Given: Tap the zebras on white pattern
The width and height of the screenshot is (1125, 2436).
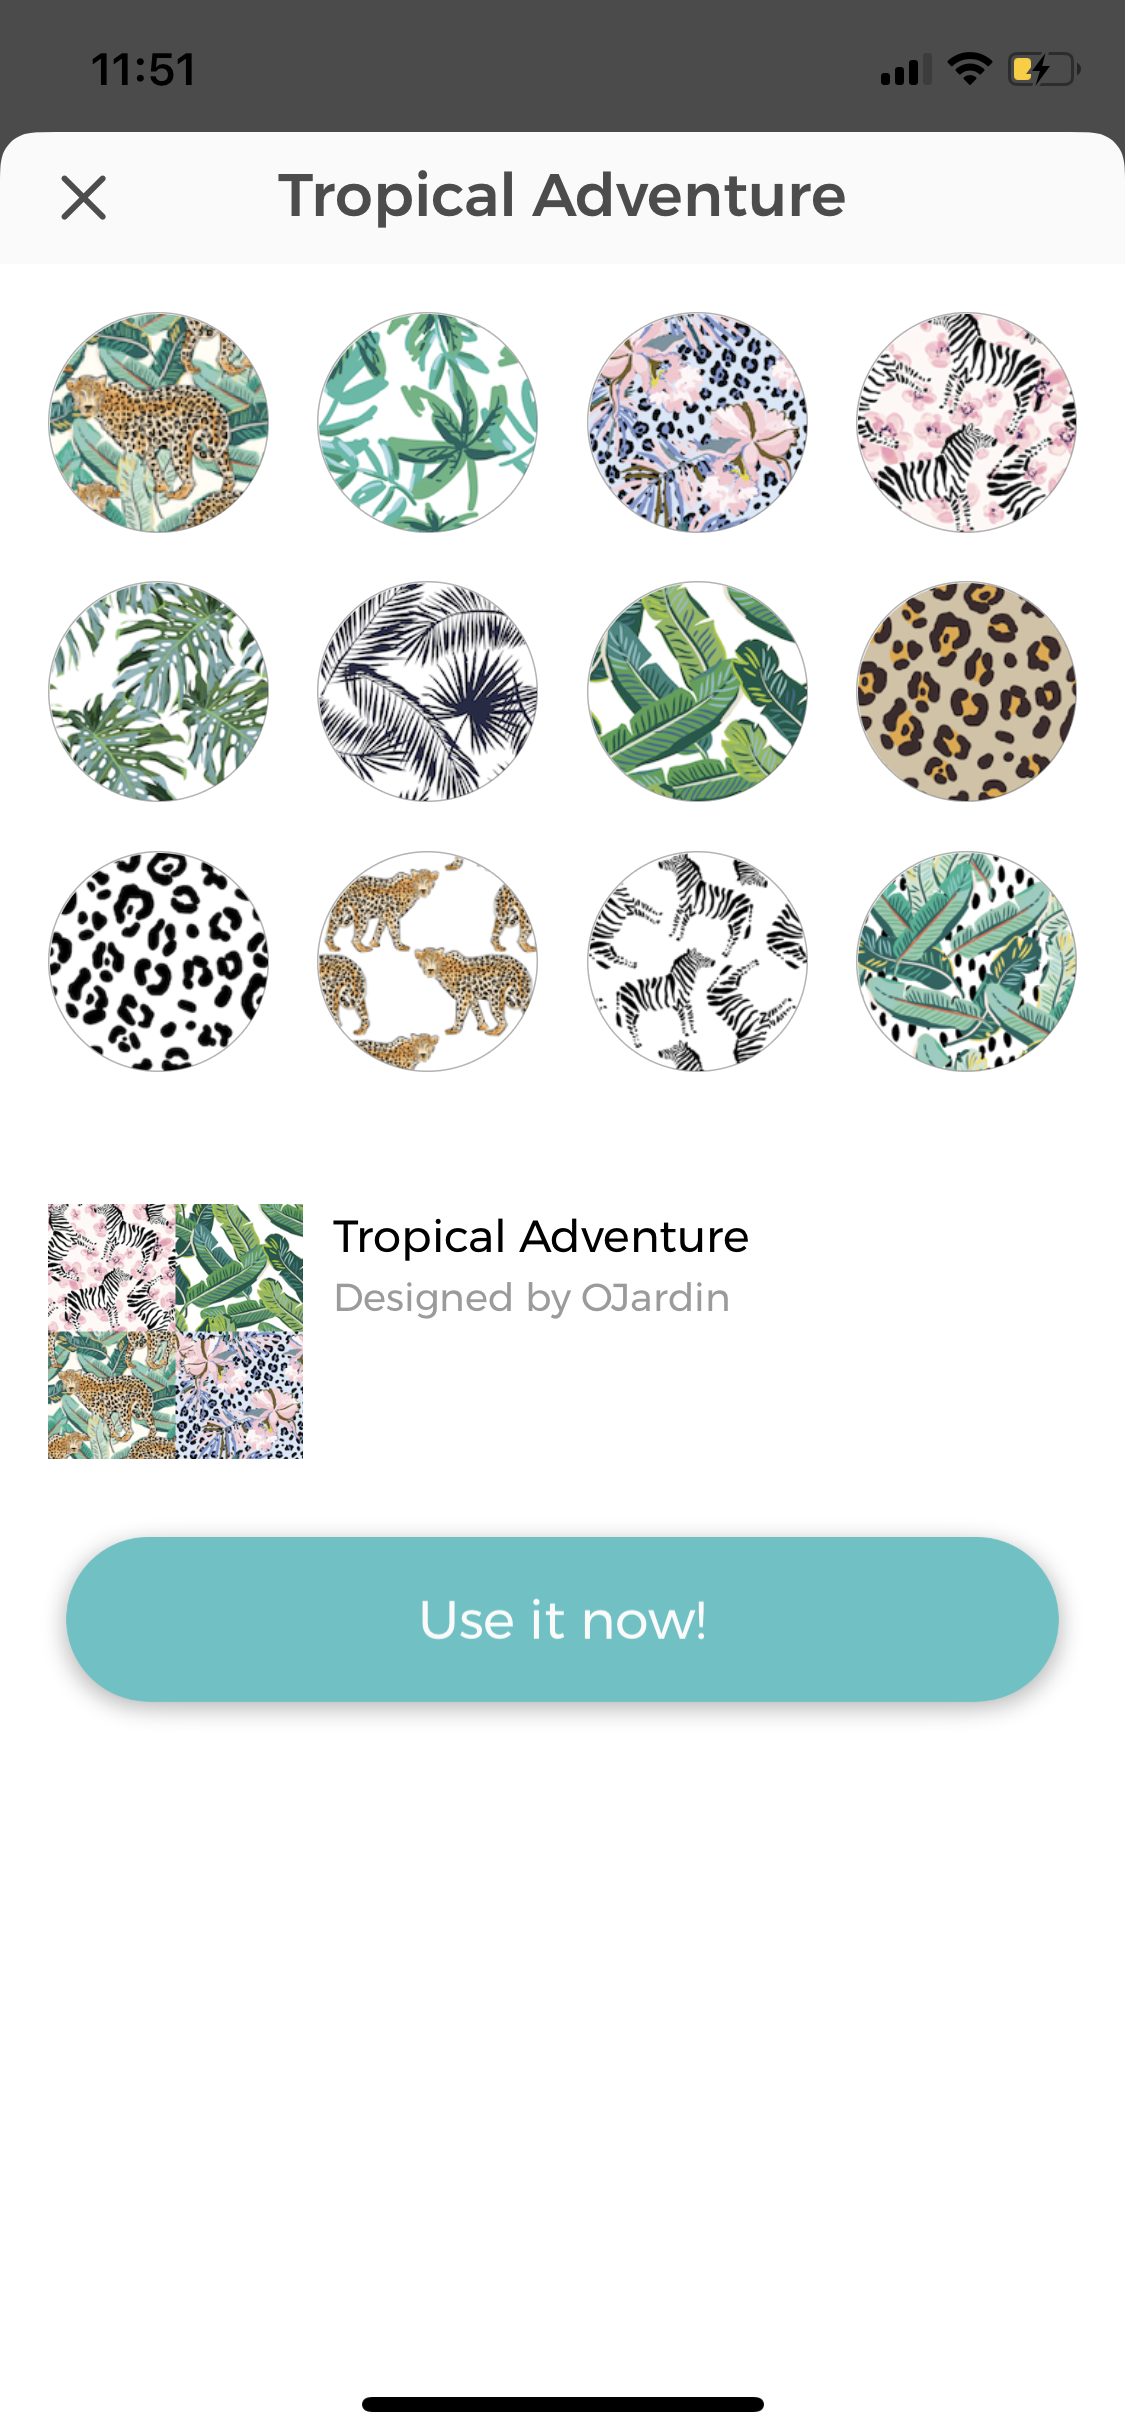Looking at the screenshot, I should [x=697, y=961].
